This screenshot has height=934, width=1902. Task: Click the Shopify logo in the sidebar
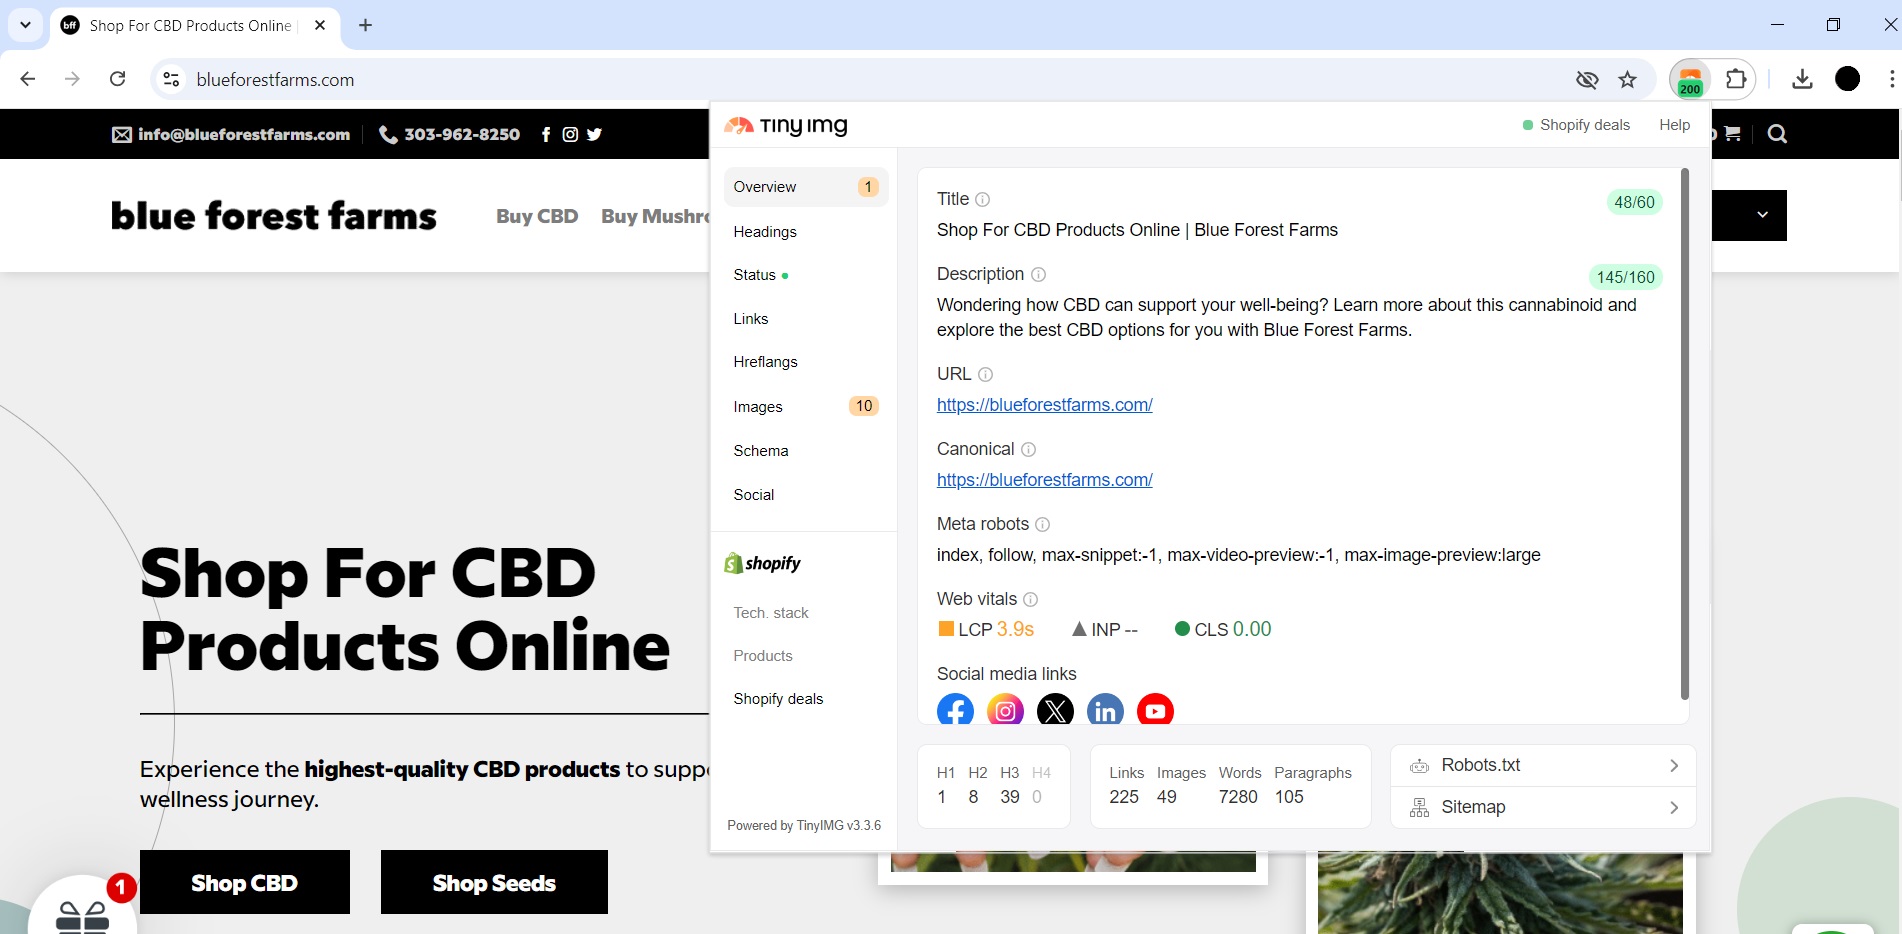pyautogui.click(x=764, y=562)
